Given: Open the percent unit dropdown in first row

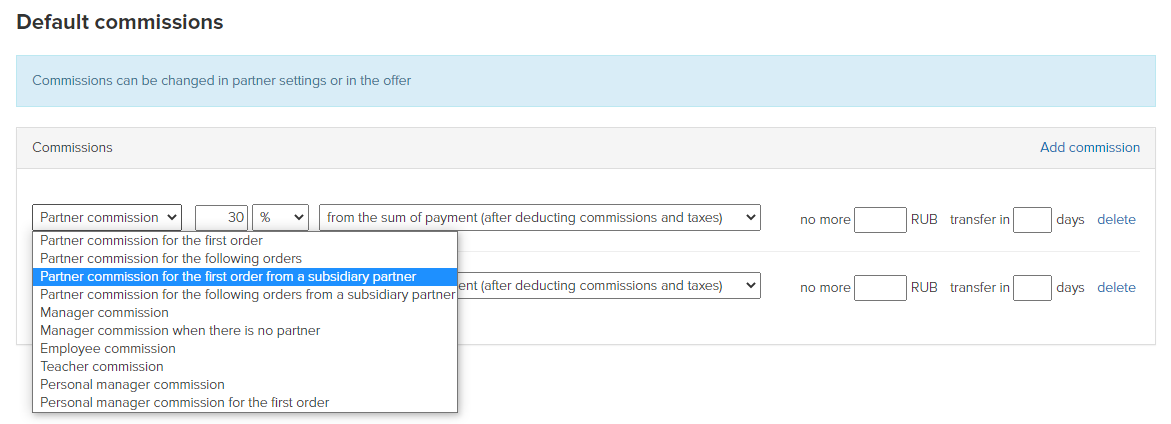Looking at the screenshot, I should point(281,218).
